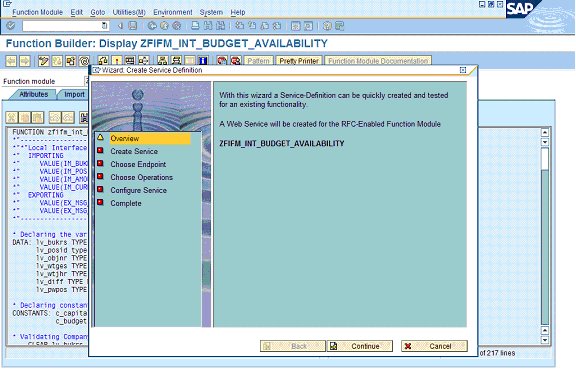
Task: Click the Create New Session icon
Action: coord(296,26)
